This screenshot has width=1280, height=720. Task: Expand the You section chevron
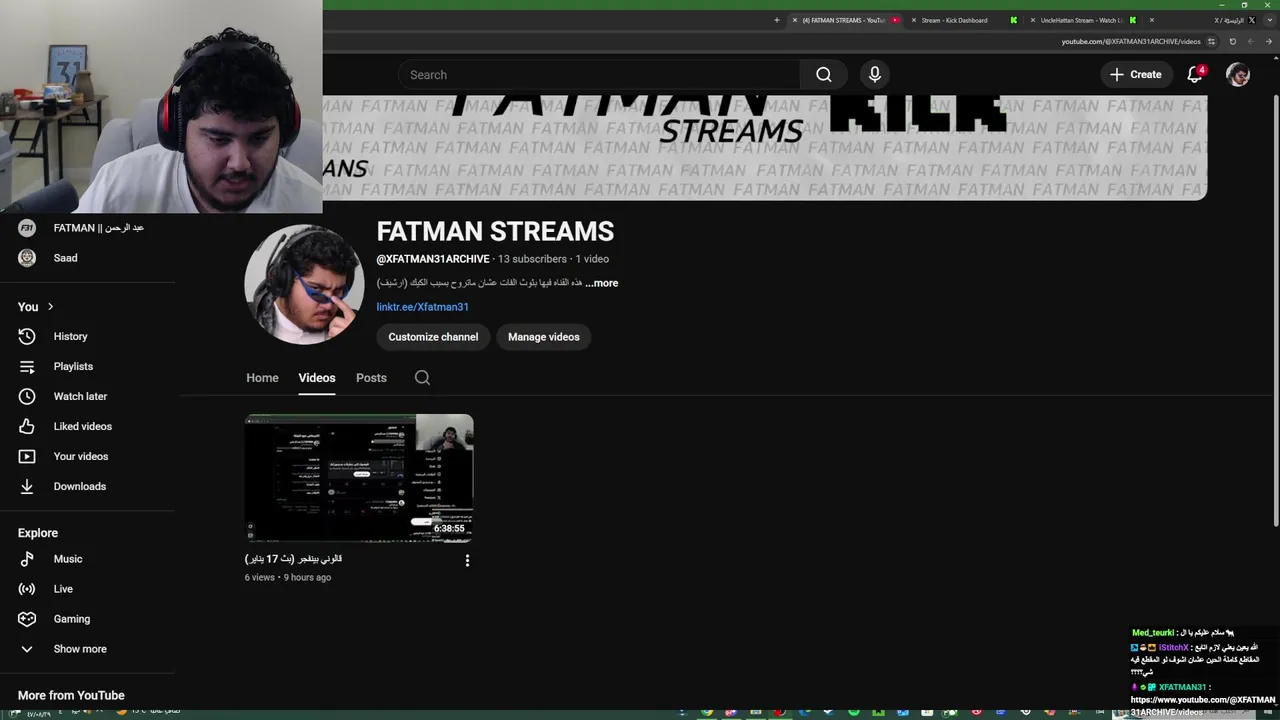(x=50, y=307)
